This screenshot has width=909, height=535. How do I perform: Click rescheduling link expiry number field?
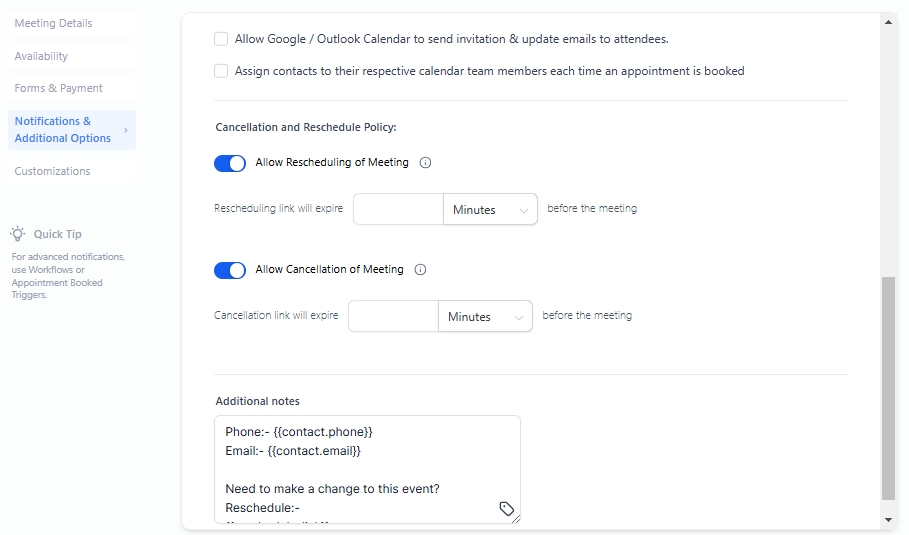tap(398, 210)
